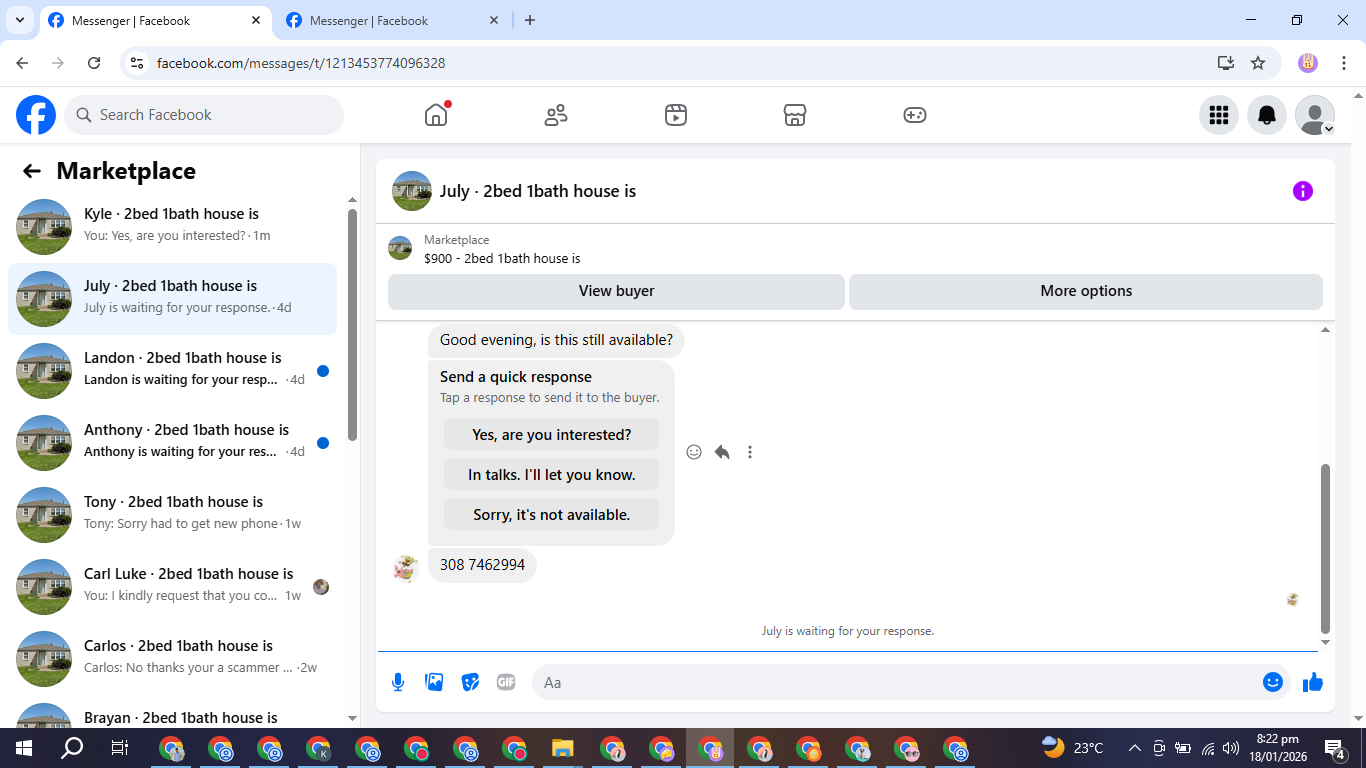Open the Notifications bell
The width and height of the screenshot is (1366, 768).
click(x=1267, y=115)
